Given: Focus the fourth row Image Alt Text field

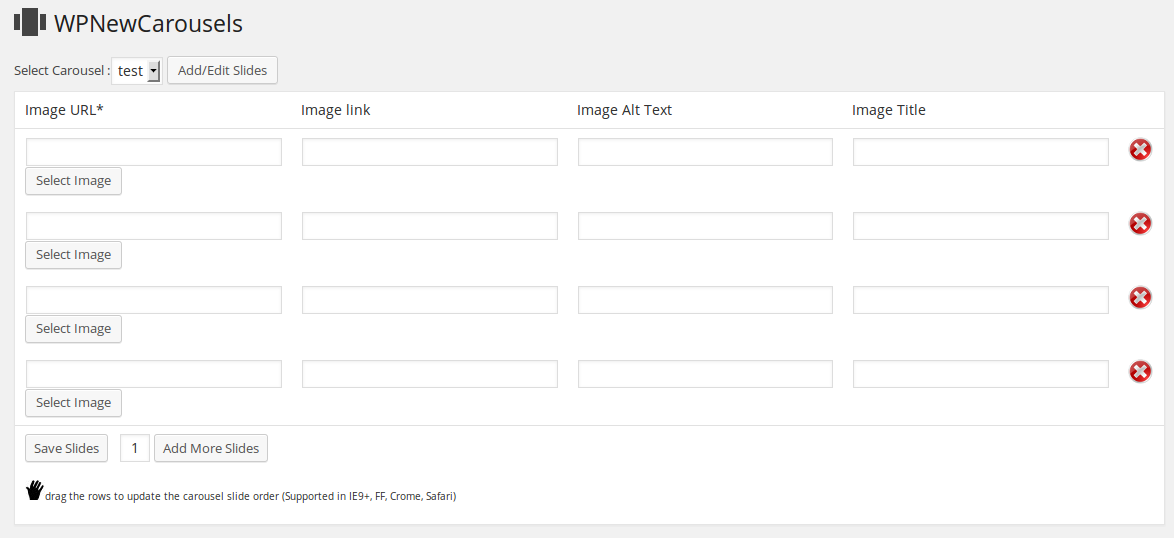Looking at the screenshot, I should pos(705,374).
